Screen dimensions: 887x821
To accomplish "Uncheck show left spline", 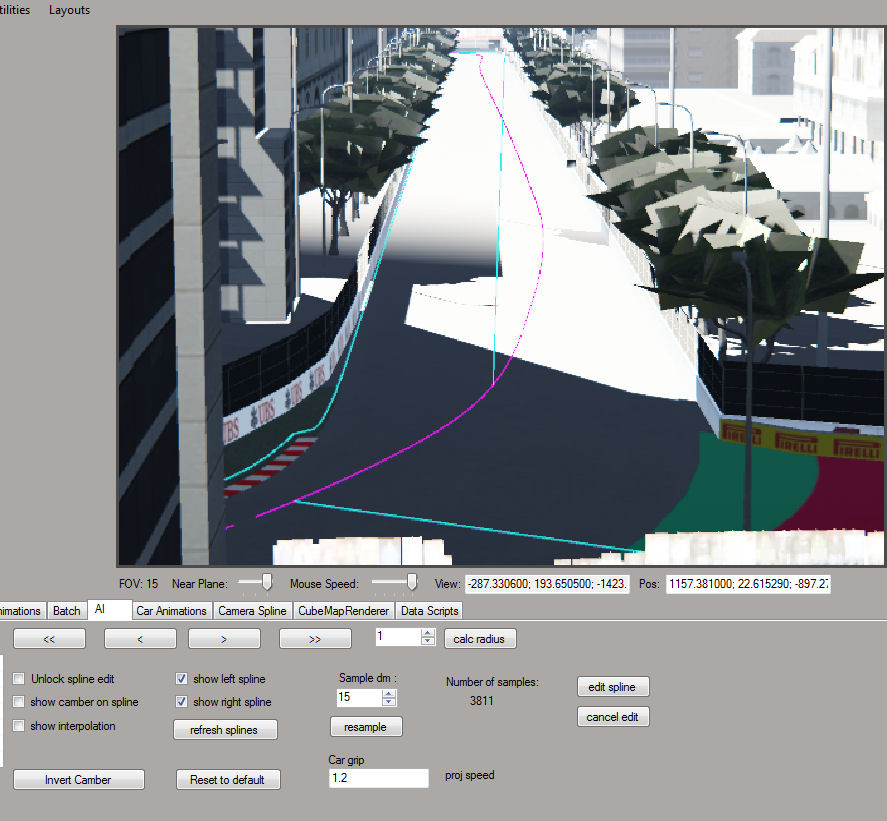I will coord(182,678).
